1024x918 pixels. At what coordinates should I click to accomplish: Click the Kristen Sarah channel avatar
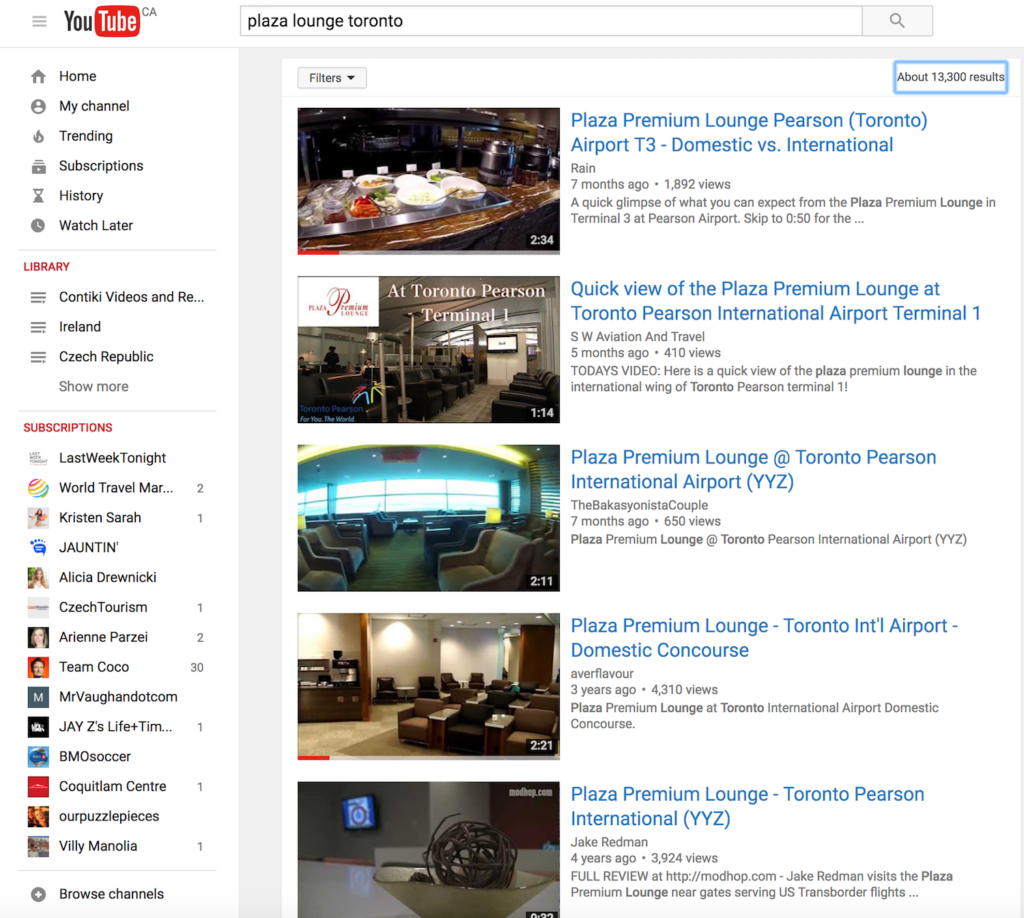click(x=39, y=518)
